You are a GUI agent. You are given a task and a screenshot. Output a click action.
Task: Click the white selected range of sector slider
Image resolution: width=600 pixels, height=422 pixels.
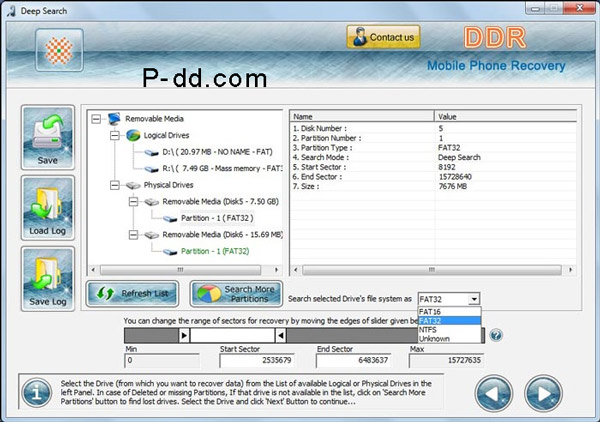pyautogui.click(x=232, y=336)
